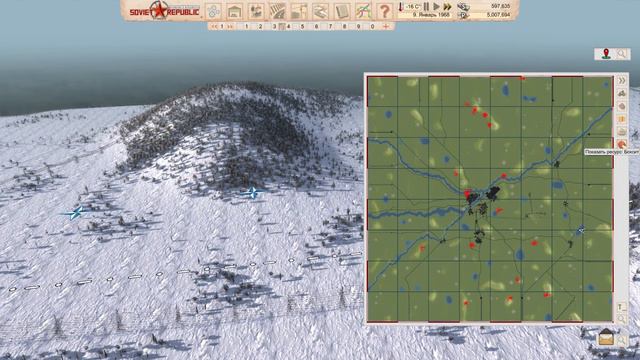Screen dimensions: 640x360
Task: Set game speed to normal play
Action: tap(436, 6)
